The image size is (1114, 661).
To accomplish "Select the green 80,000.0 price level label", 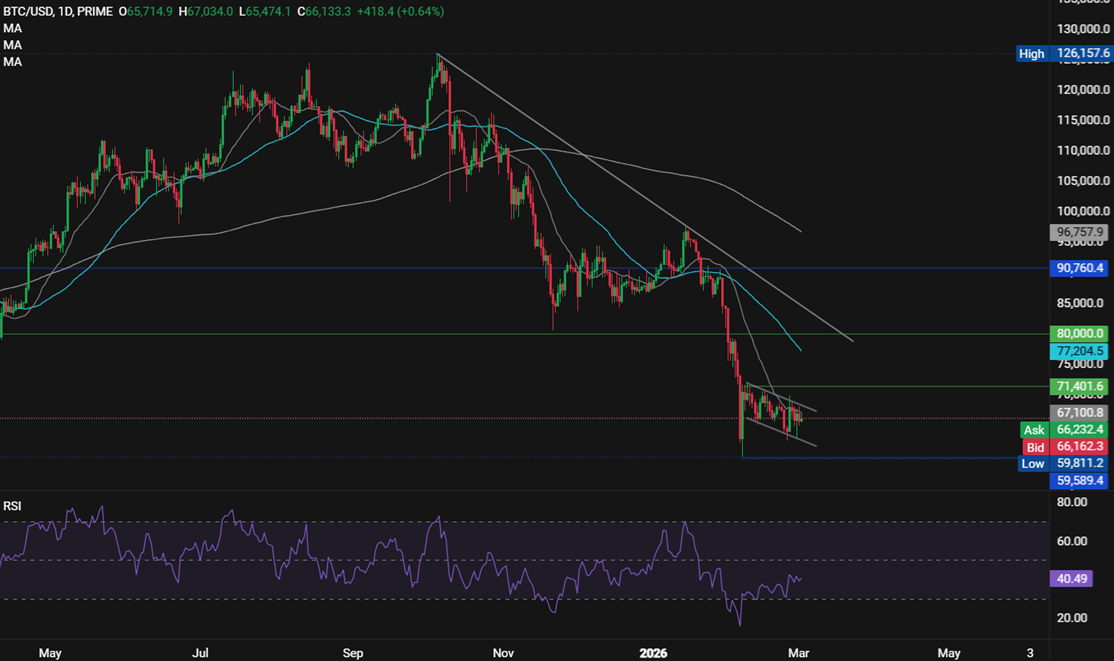I will (x=1082, y=333).
